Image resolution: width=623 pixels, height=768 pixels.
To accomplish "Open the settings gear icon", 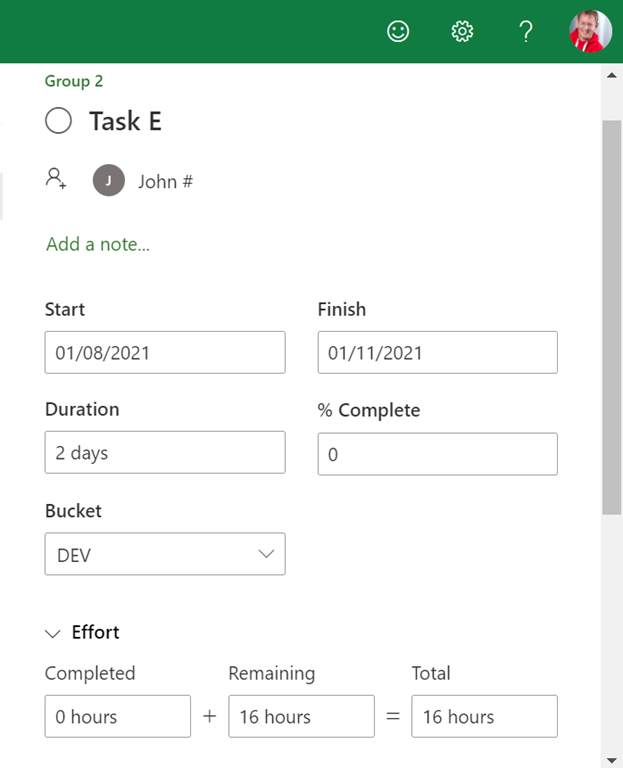I will [x=462, y=32].
